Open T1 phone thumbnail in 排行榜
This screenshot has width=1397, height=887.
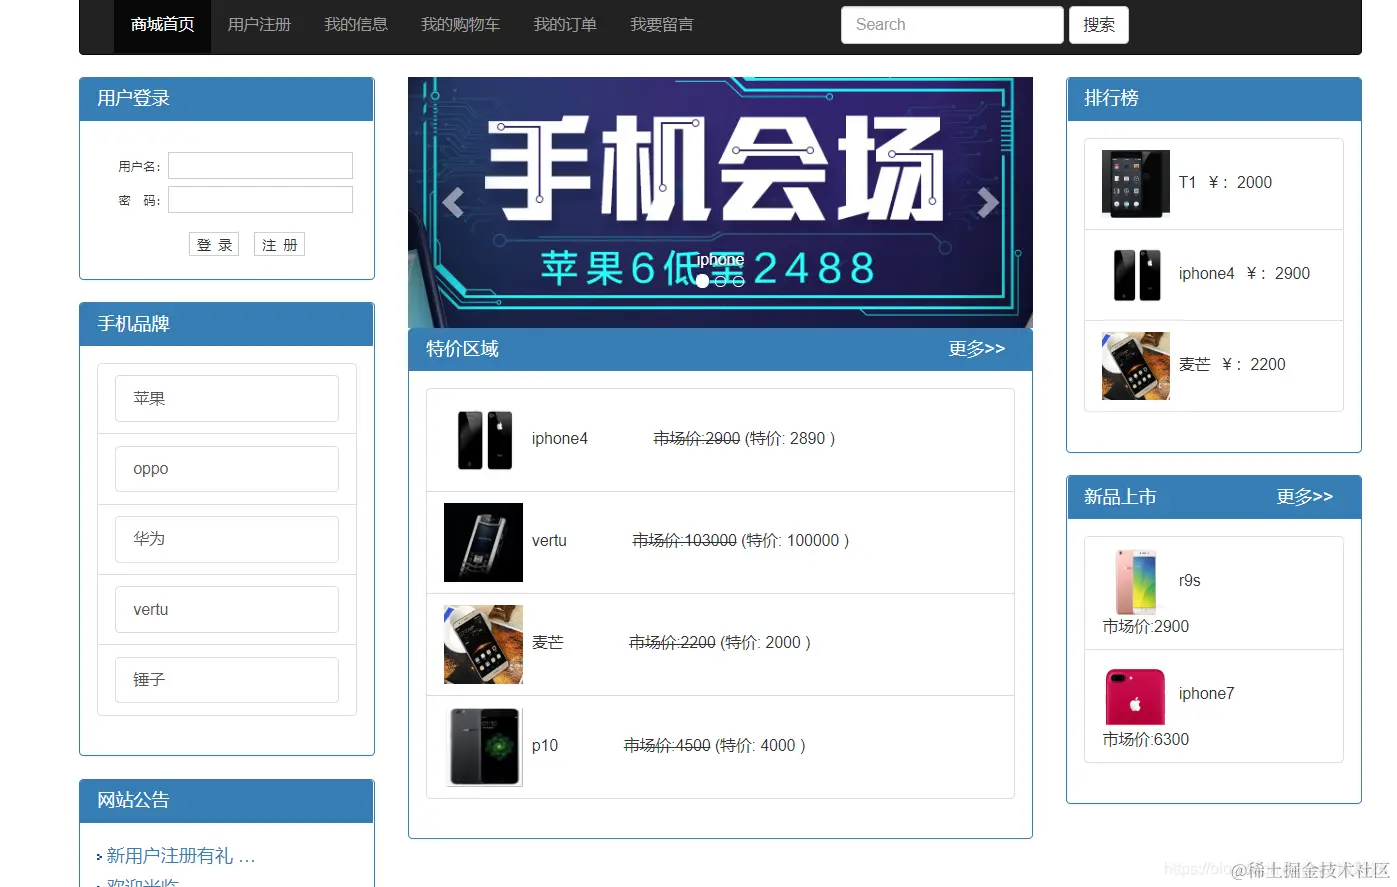click(x=1136, y=184)
